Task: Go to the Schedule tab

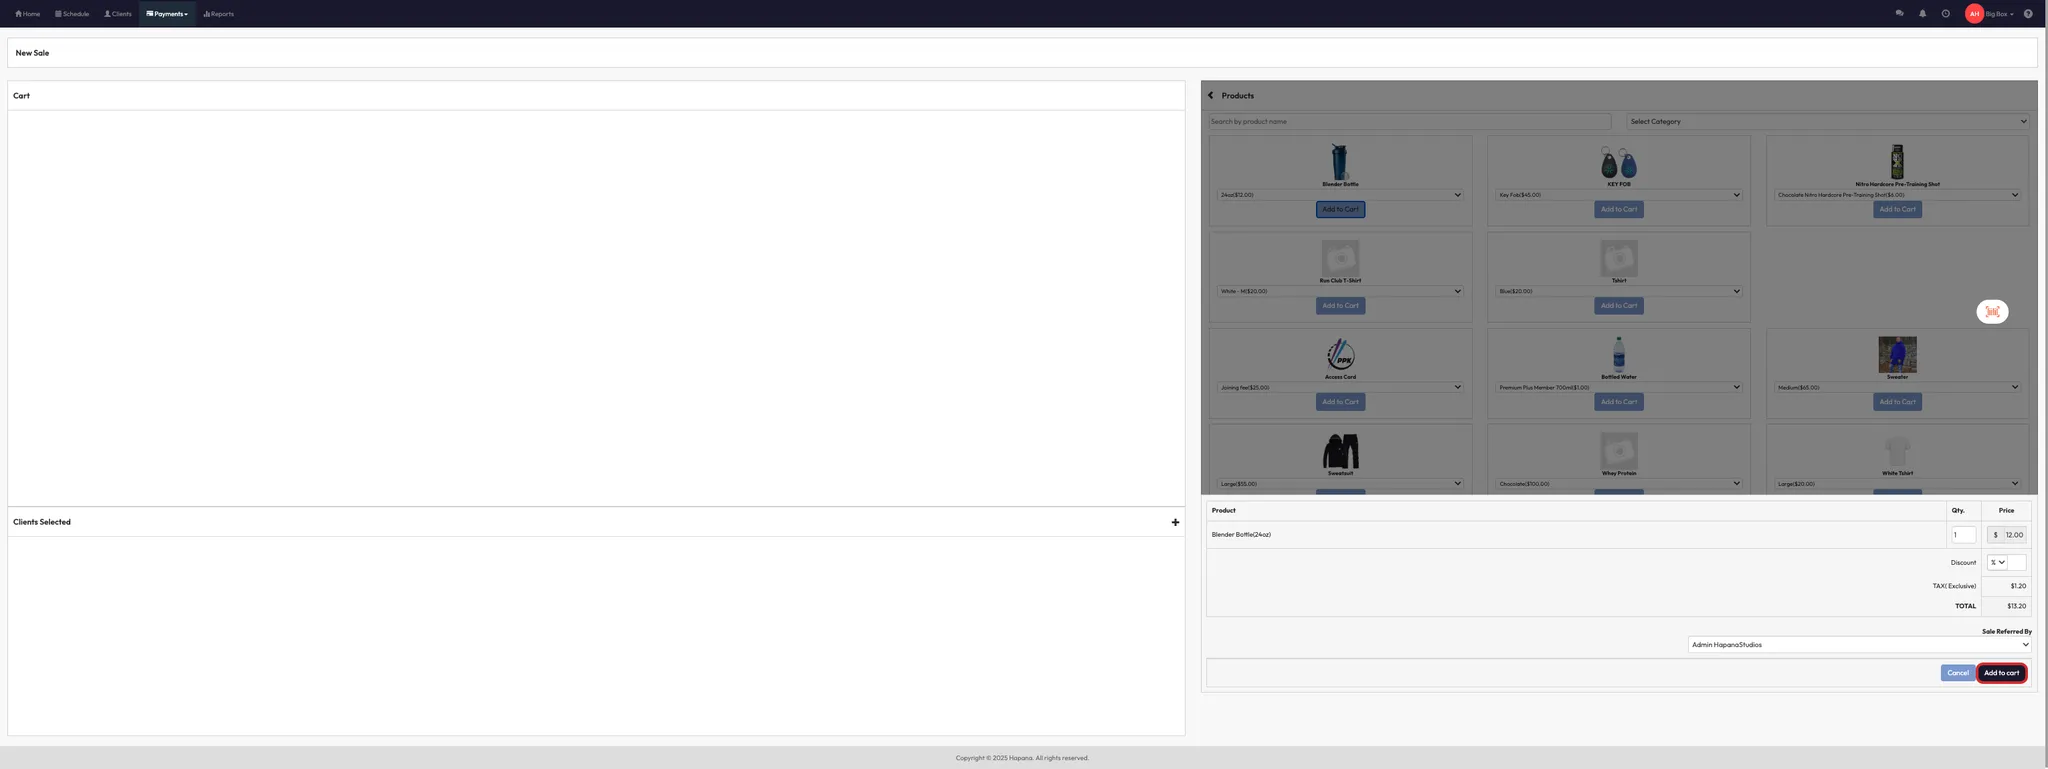Action: click(x=72, y=14)
